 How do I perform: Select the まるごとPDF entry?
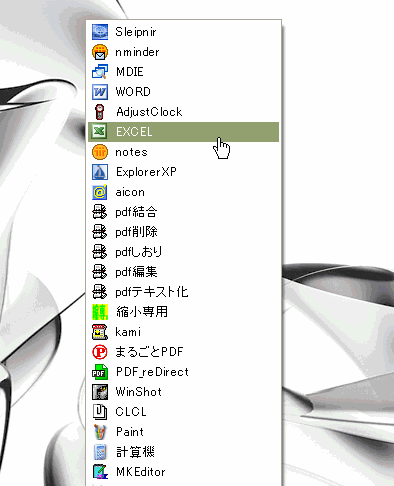tap(183, 352)
